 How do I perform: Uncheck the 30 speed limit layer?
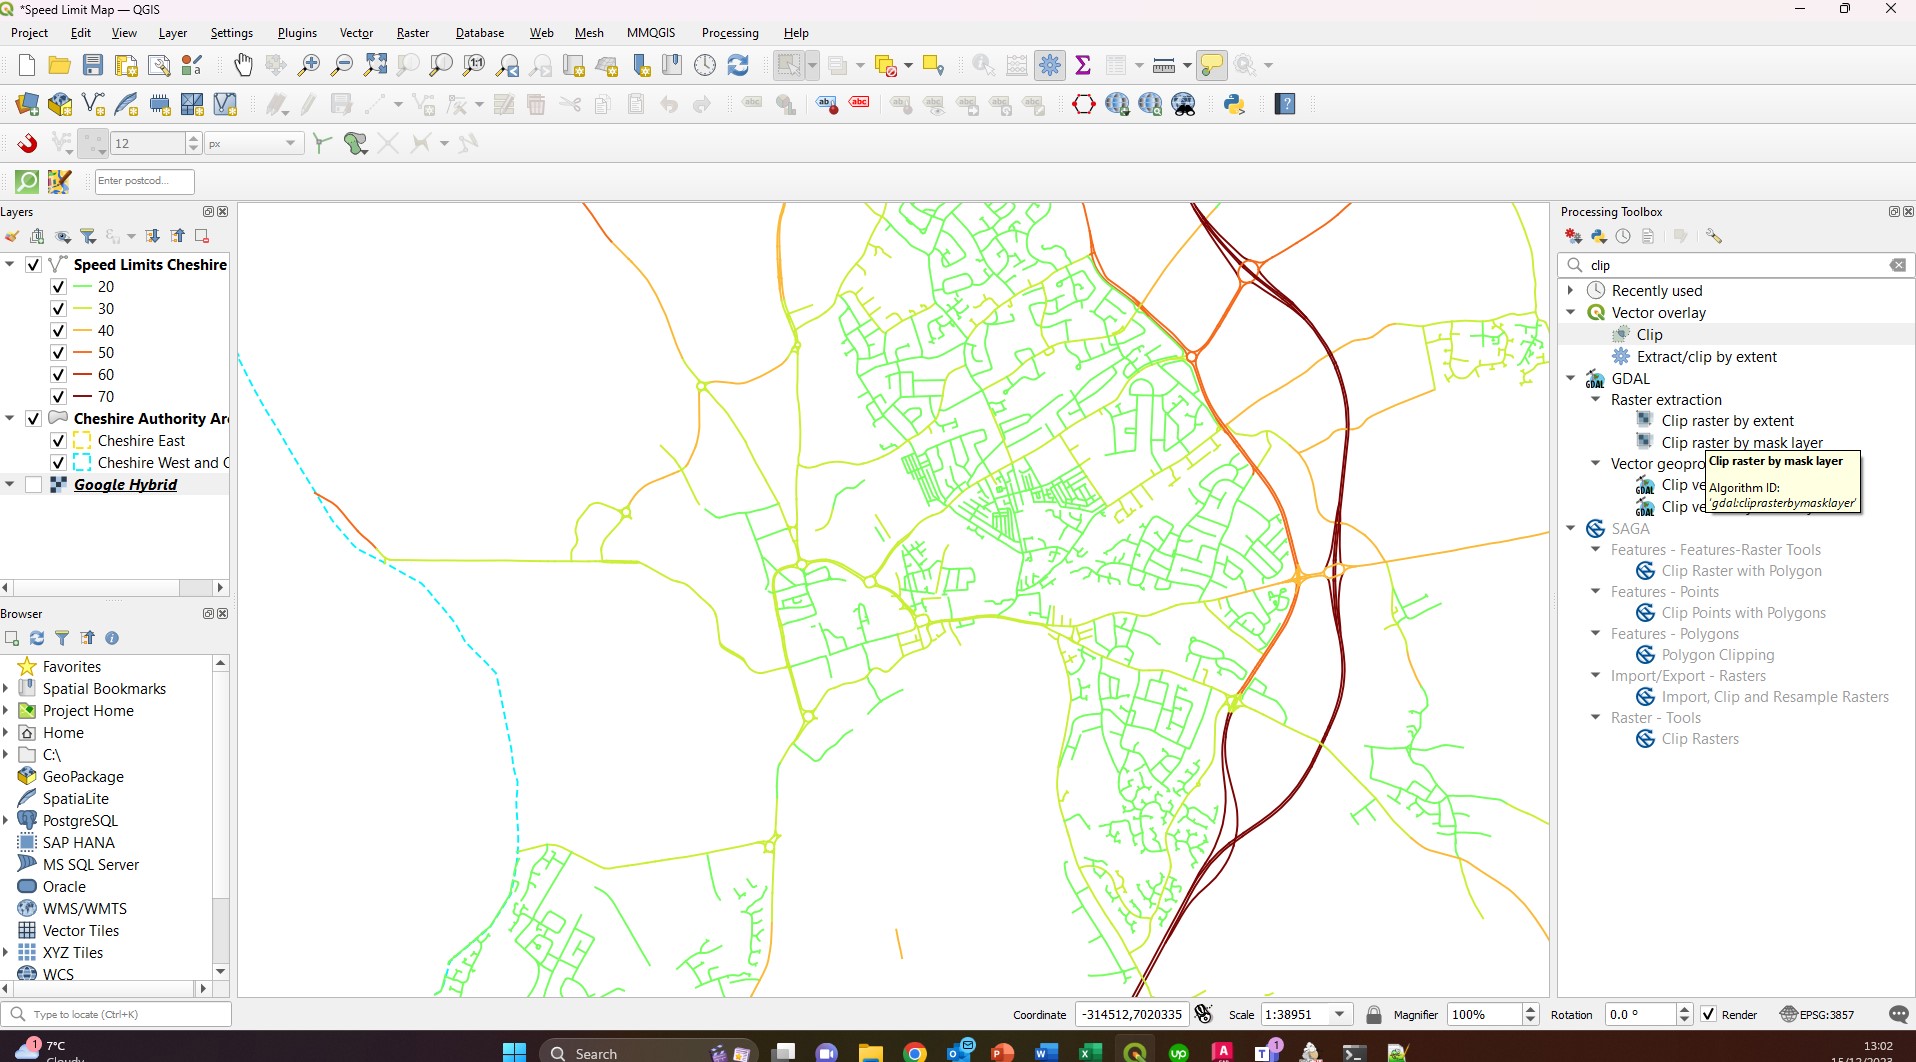tap(58, 309)
